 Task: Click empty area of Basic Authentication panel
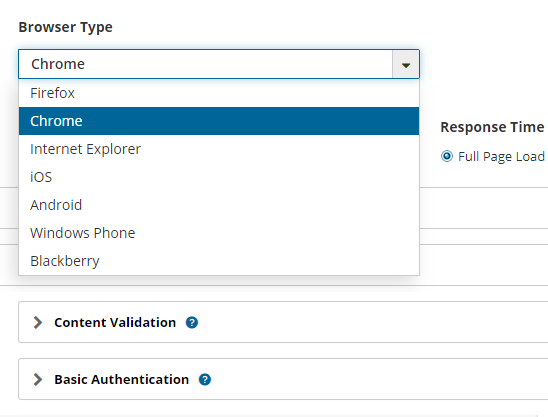coord(377,379)
